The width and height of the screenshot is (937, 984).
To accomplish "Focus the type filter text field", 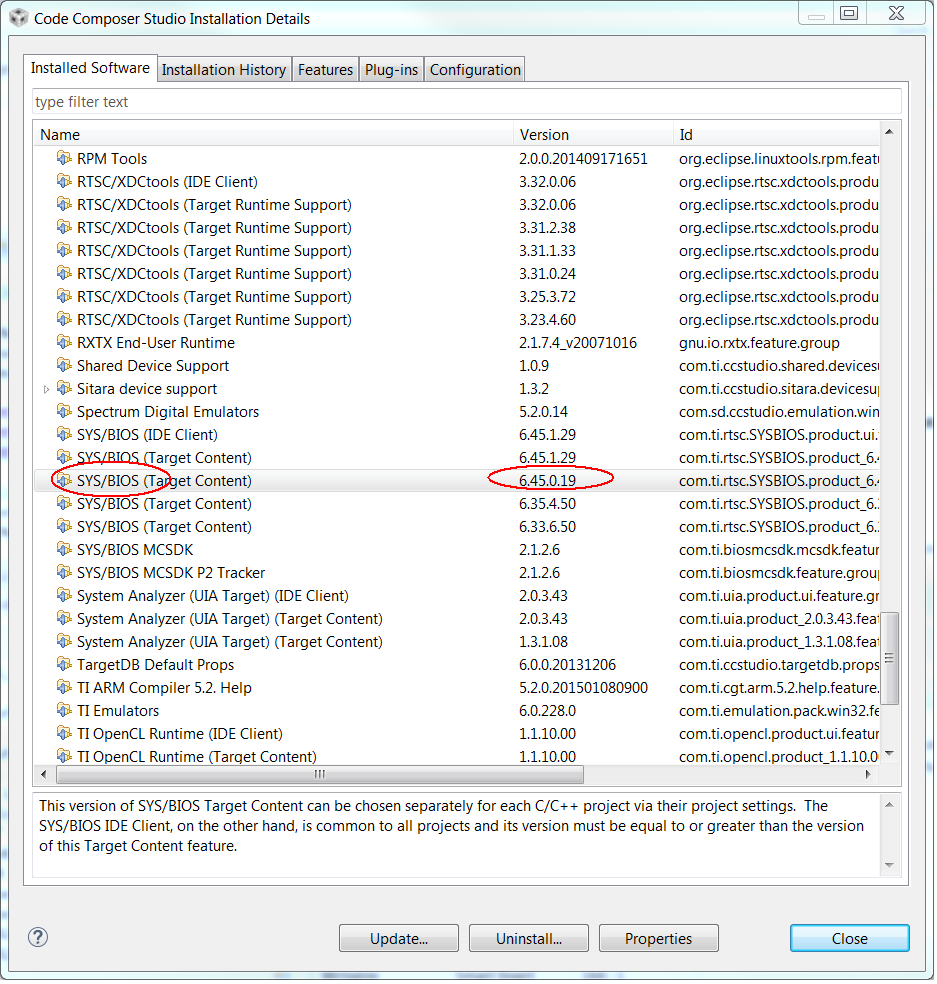I will tap(467, 102).
